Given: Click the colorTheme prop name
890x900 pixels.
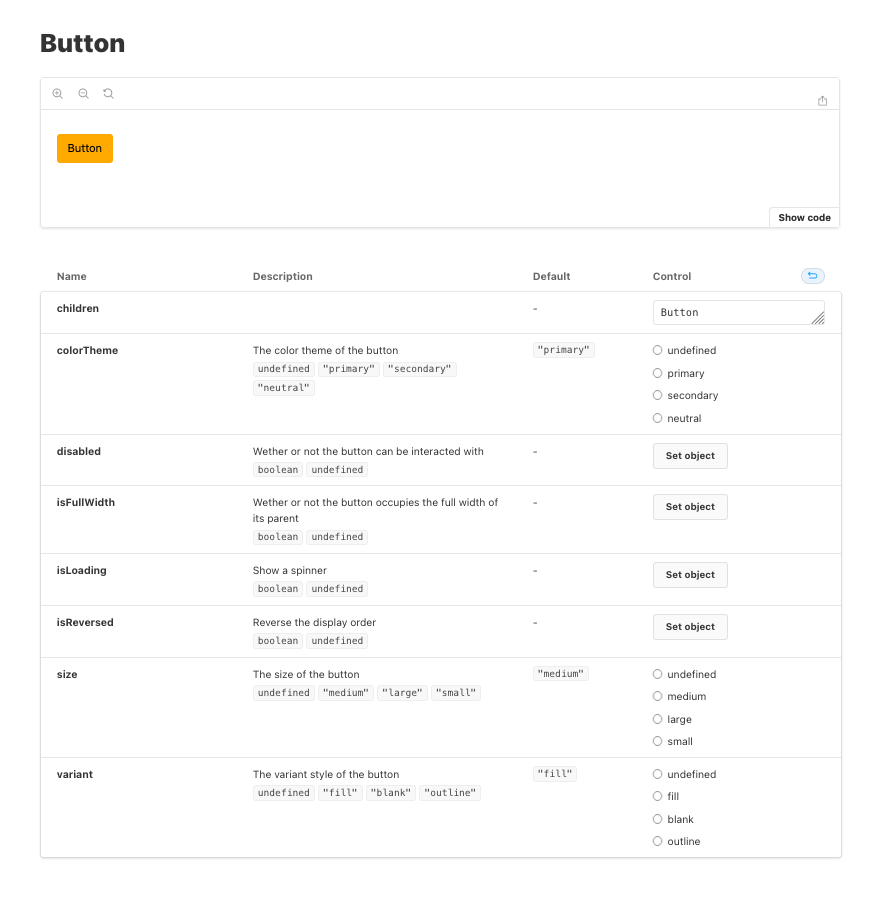Looking at the screenshot, I should click(87, 350).
